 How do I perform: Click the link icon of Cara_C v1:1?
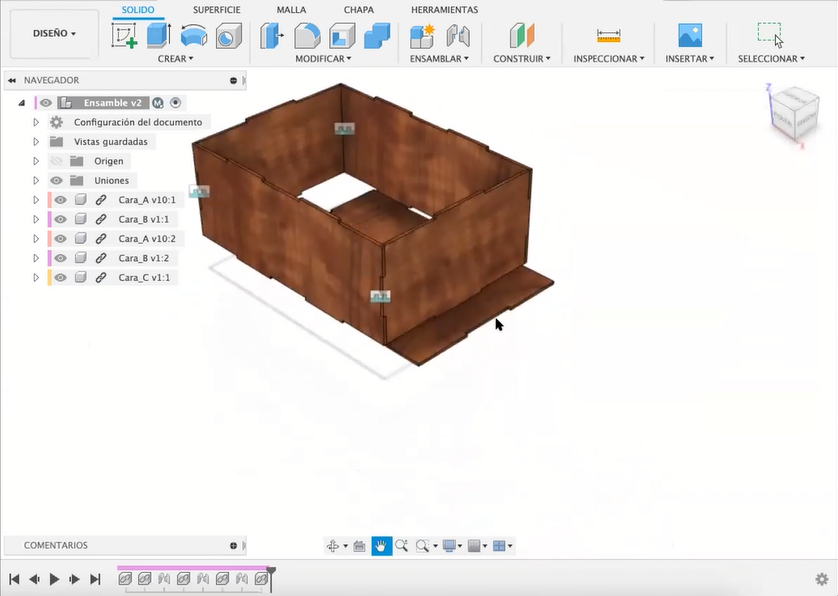click(100, 277)
